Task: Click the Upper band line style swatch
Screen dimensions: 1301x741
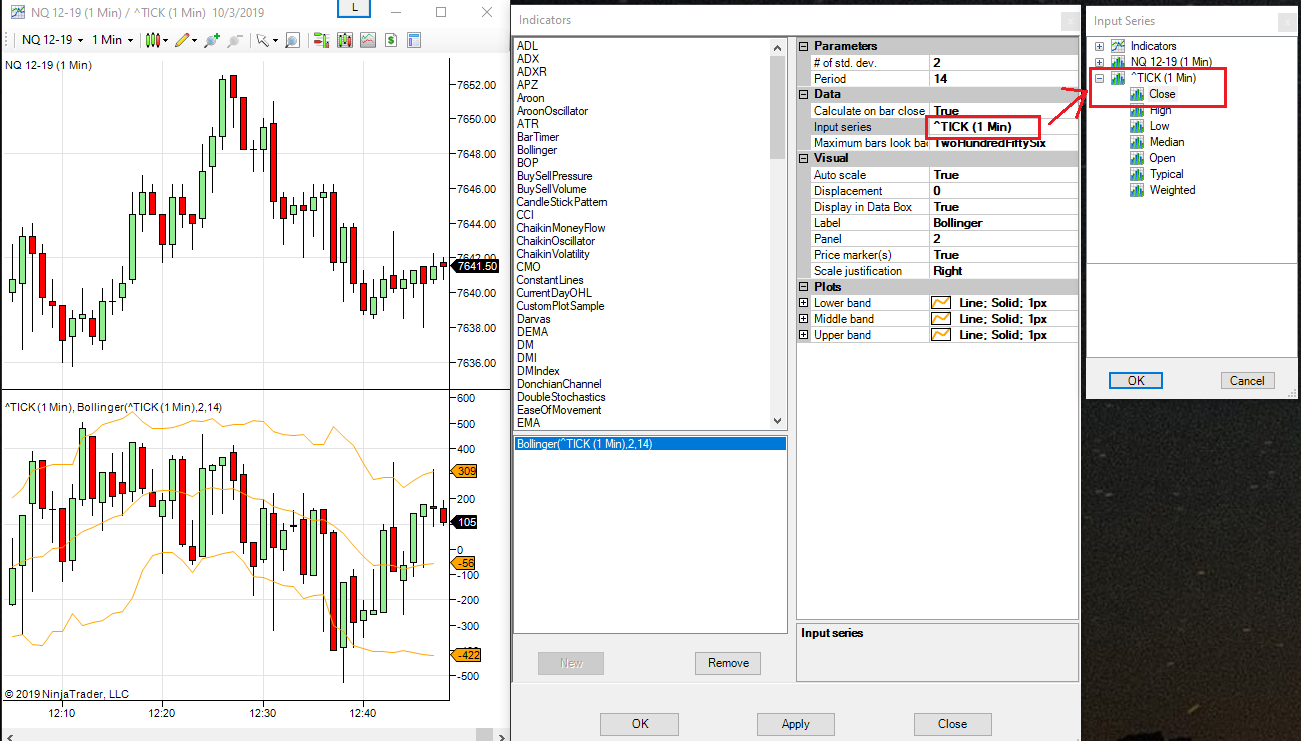Action: click(941, 335)
